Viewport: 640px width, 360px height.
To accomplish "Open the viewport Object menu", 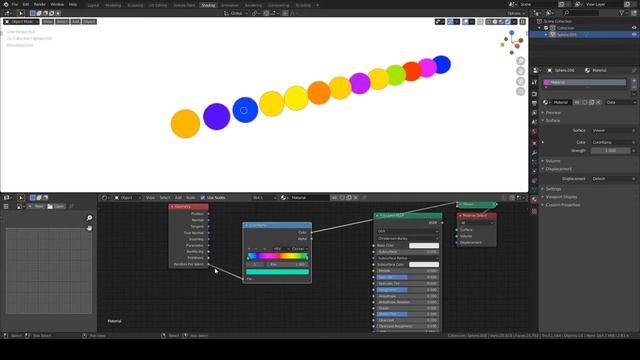I will pyautogui.click(x=89, y=22).
